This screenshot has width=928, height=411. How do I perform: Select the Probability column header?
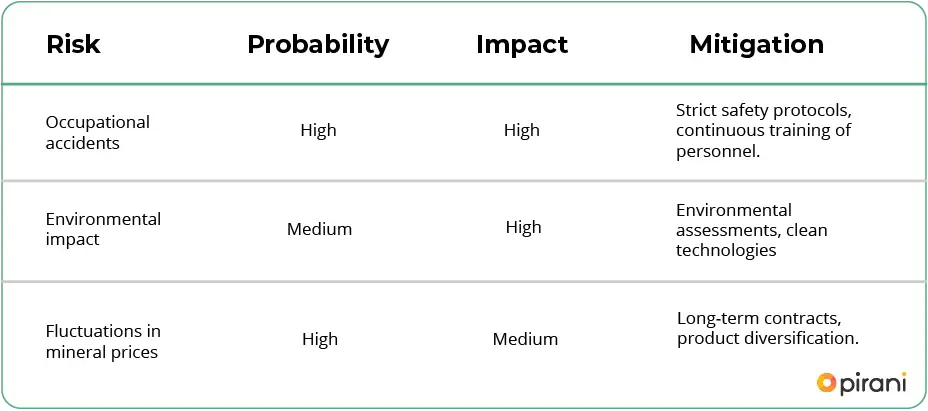pos(318,45)
